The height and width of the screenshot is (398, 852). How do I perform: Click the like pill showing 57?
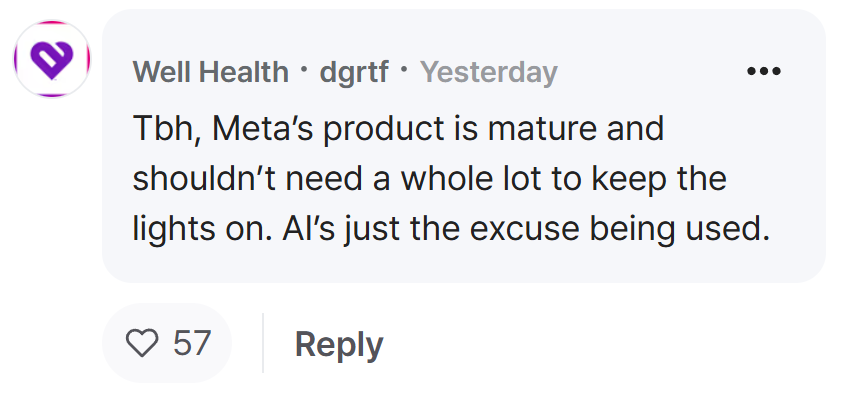167,343
